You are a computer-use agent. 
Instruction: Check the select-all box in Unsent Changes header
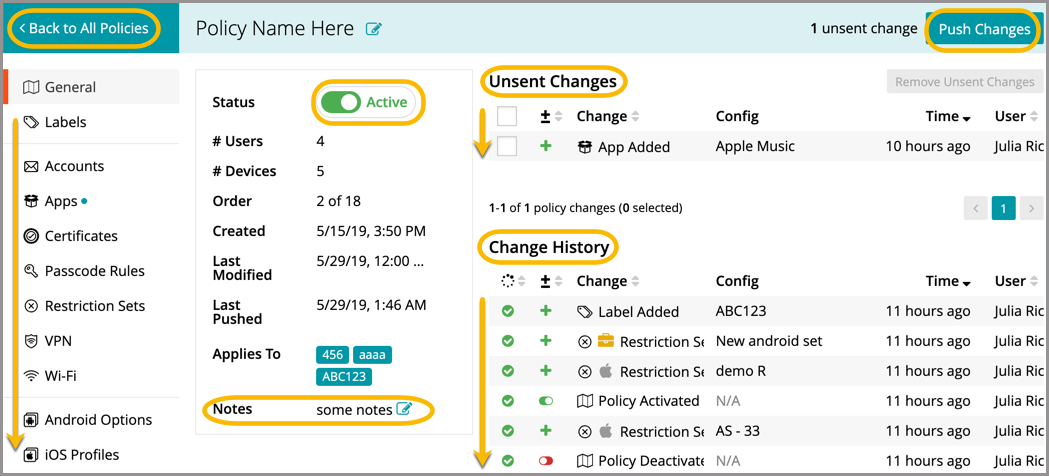tap(507, 117)
